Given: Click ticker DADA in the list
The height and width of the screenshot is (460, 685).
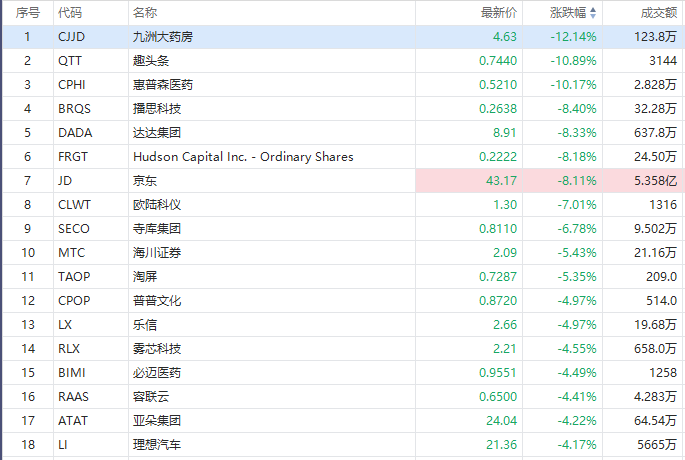Looking at the screenshot, I should [x=74, y=133].
